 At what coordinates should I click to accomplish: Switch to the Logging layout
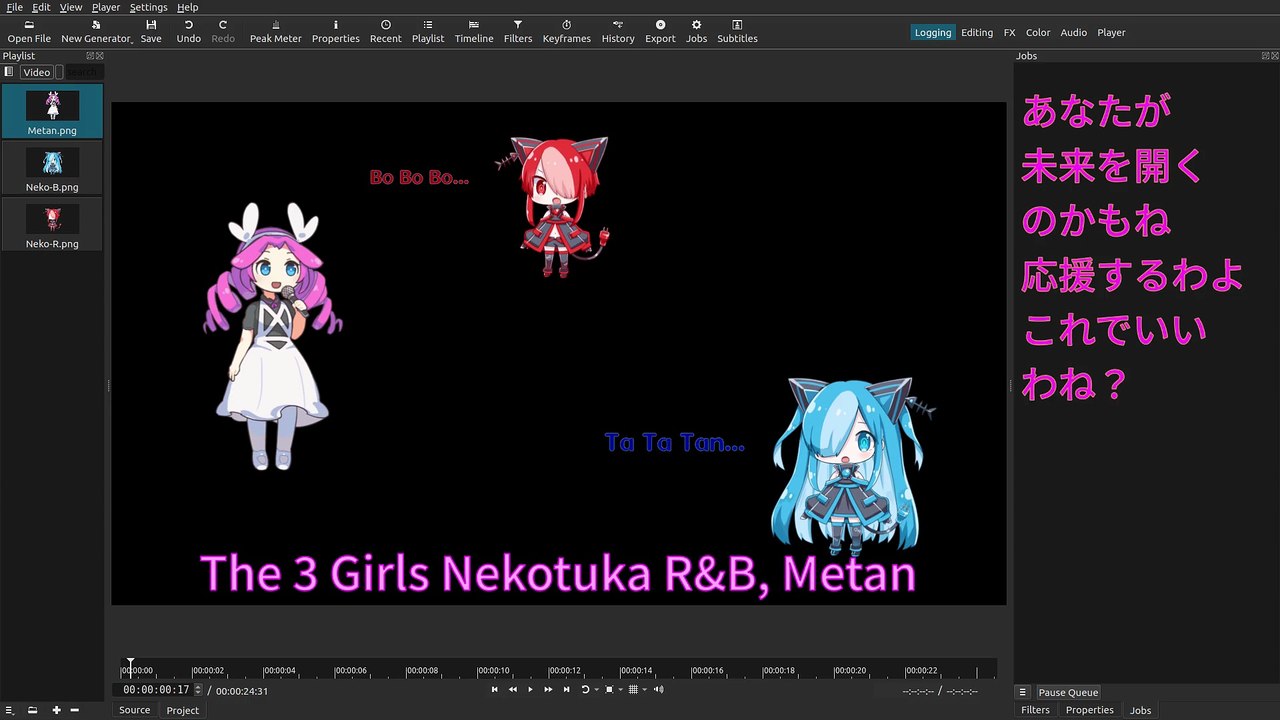[933, 32]
